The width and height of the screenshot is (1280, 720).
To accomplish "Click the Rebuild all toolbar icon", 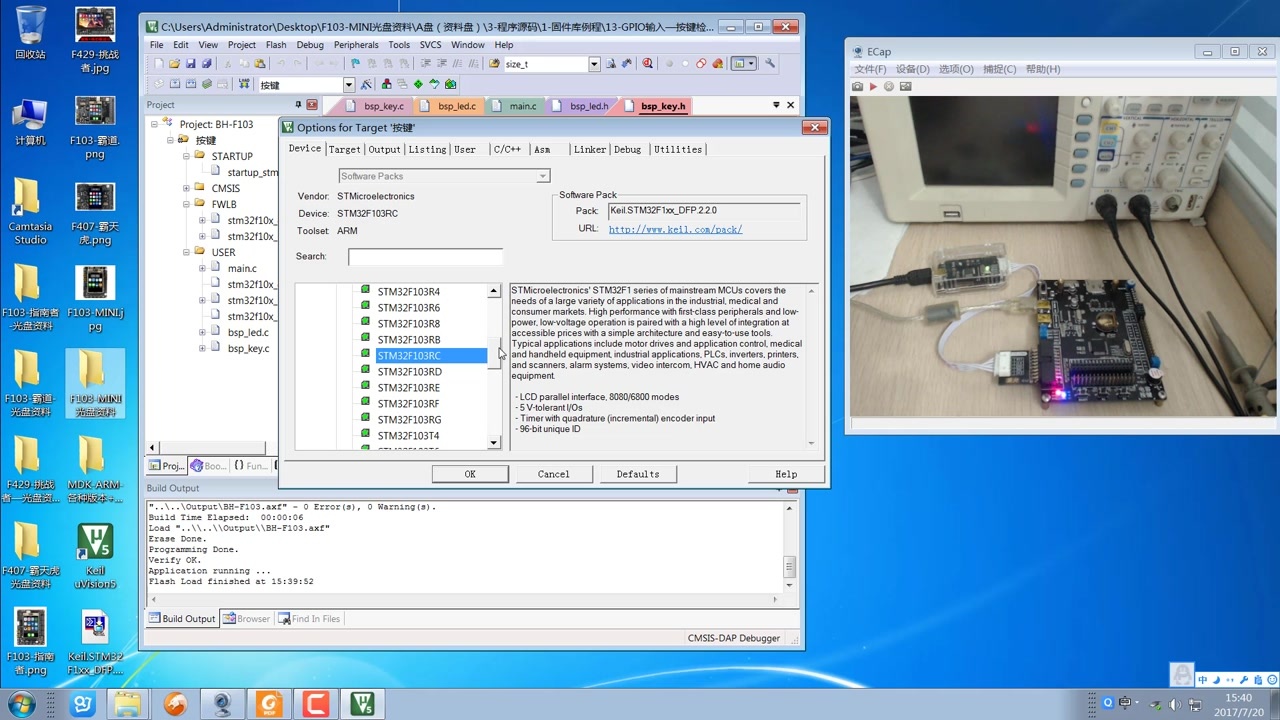I will coord(190,85).
